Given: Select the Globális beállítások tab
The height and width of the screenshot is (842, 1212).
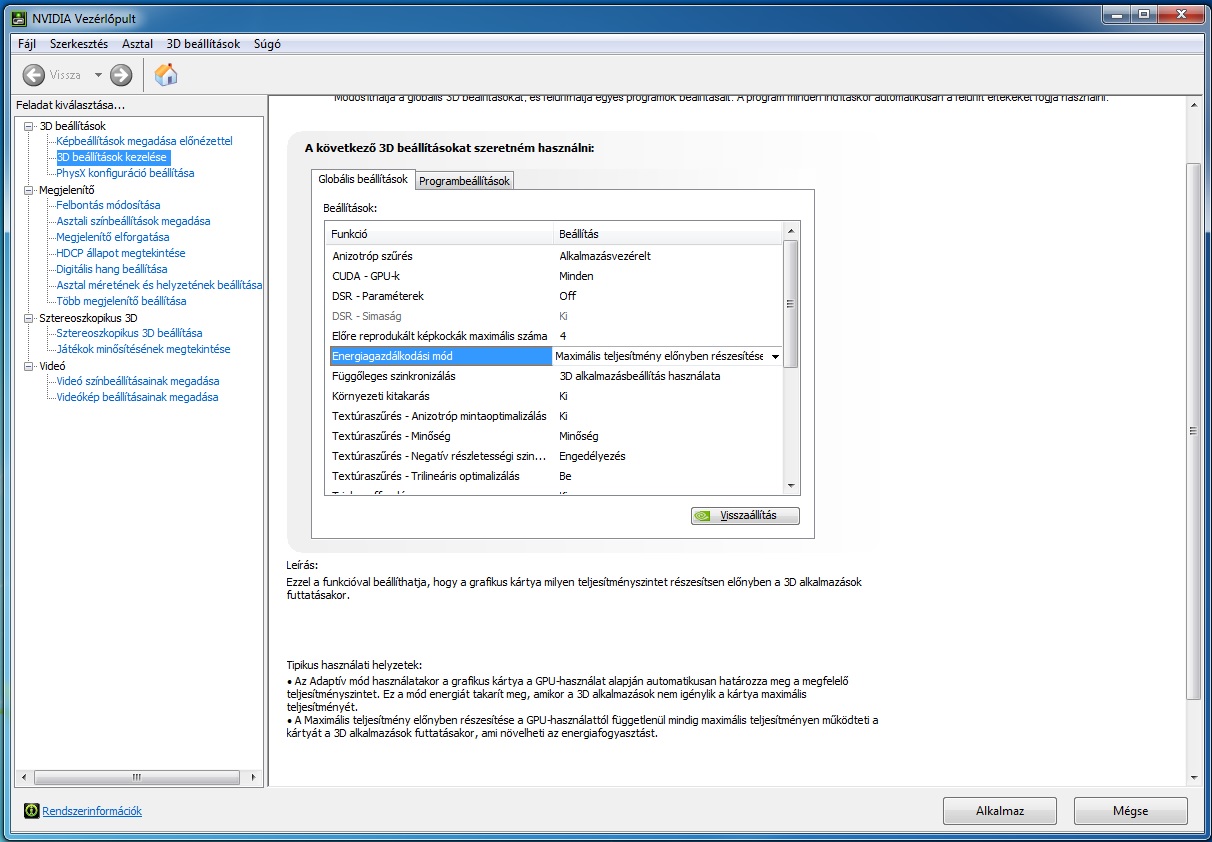Looking at the screenshot, I should click(x=363, y=179).
